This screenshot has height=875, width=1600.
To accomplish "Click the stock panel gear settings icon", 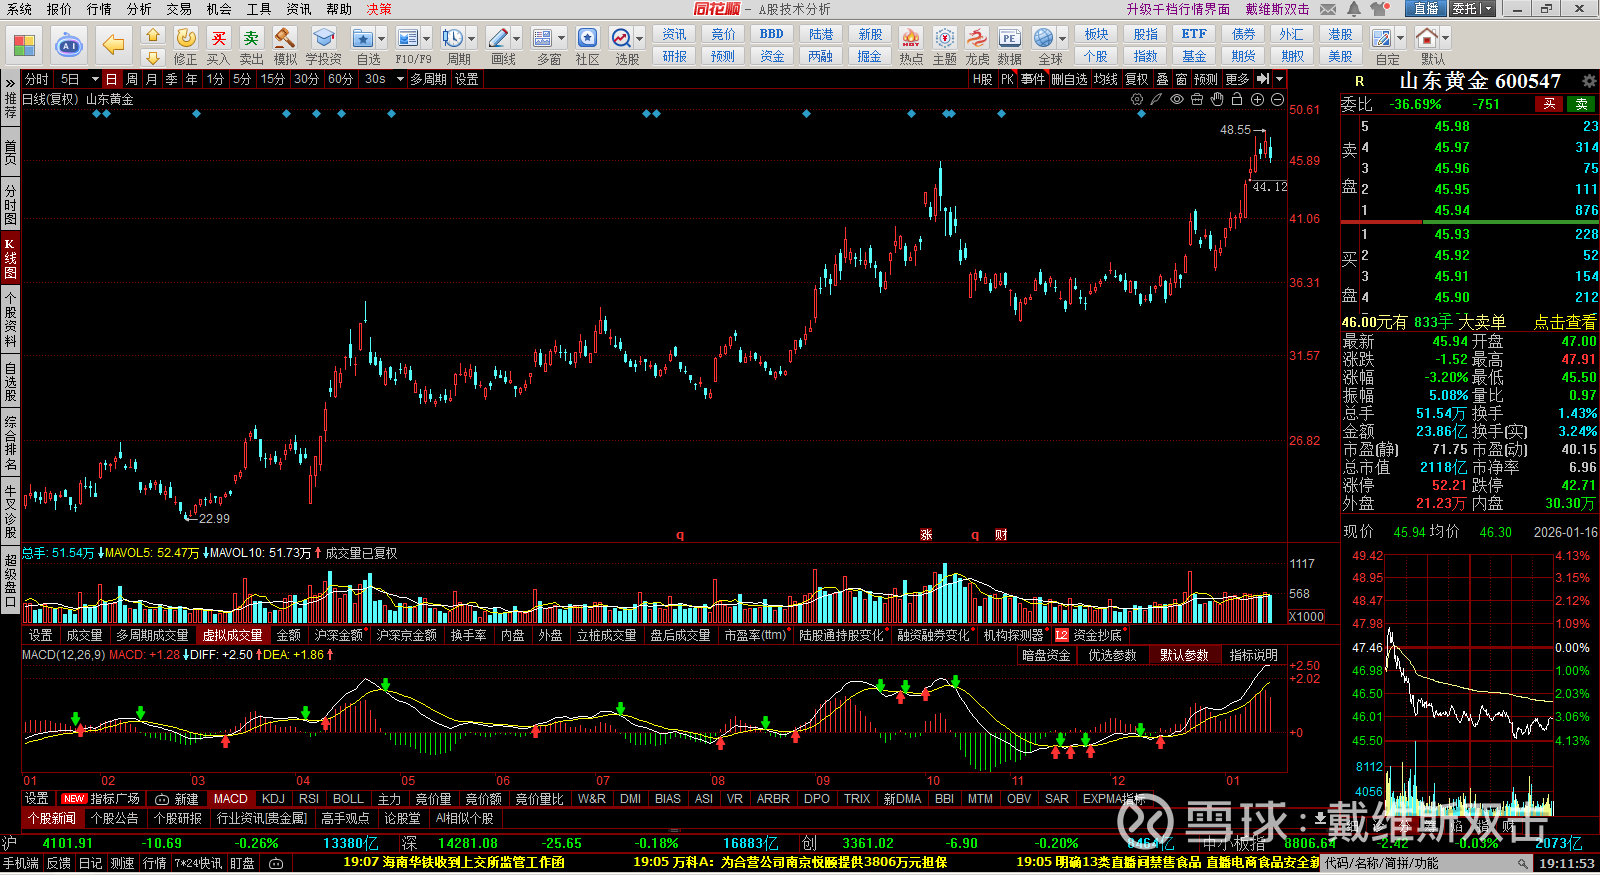I will click(1588, 81).
